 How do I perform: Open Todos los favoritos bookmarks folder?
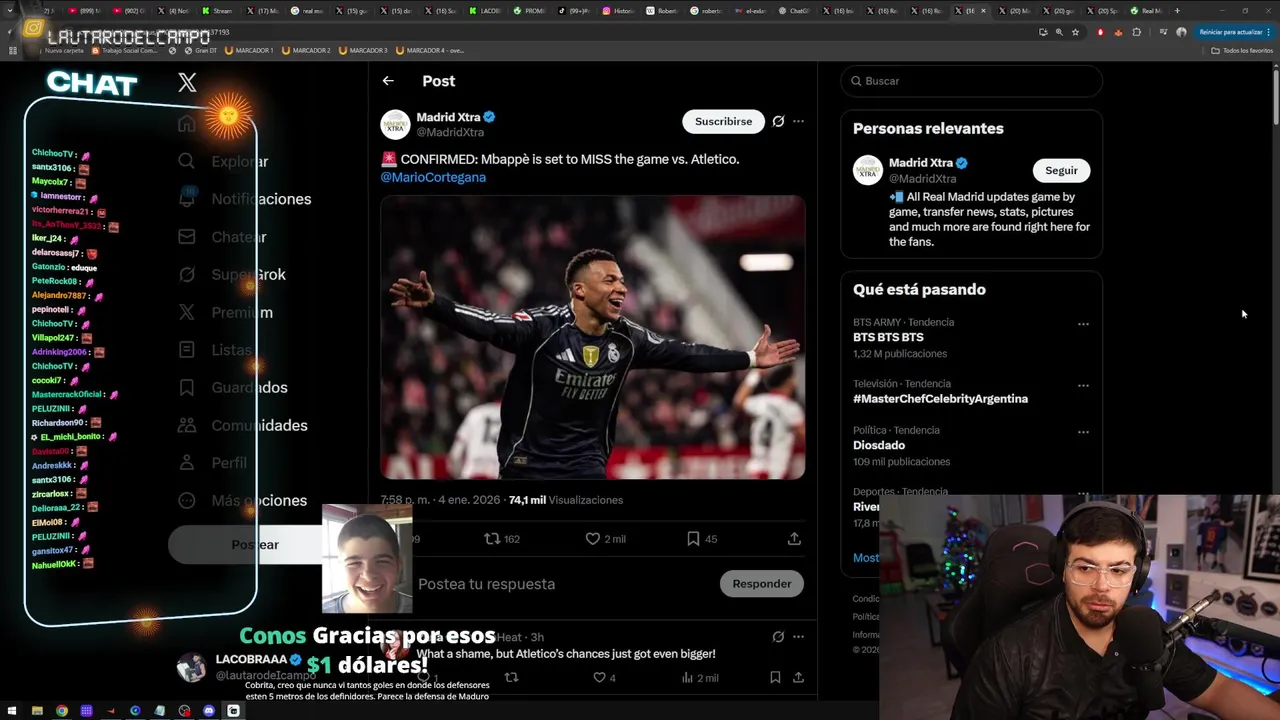1242,50
